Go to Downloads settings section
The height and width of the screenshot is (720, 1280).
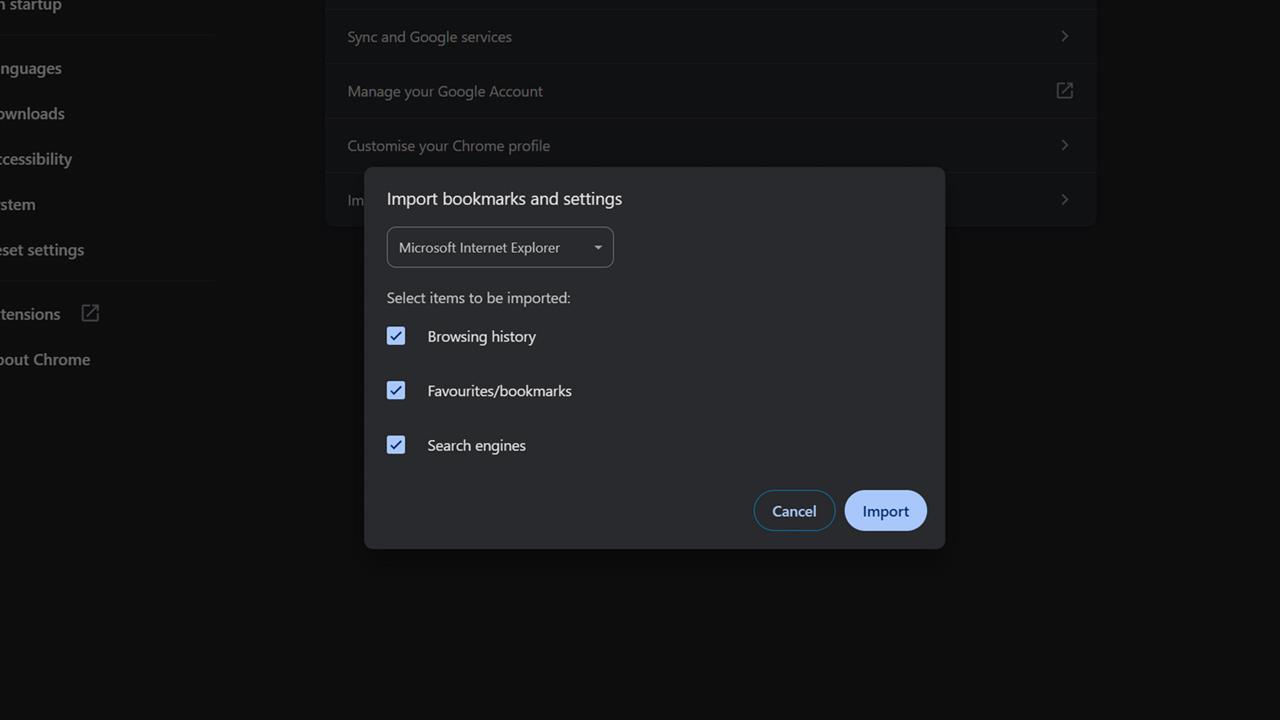(32, 113)
